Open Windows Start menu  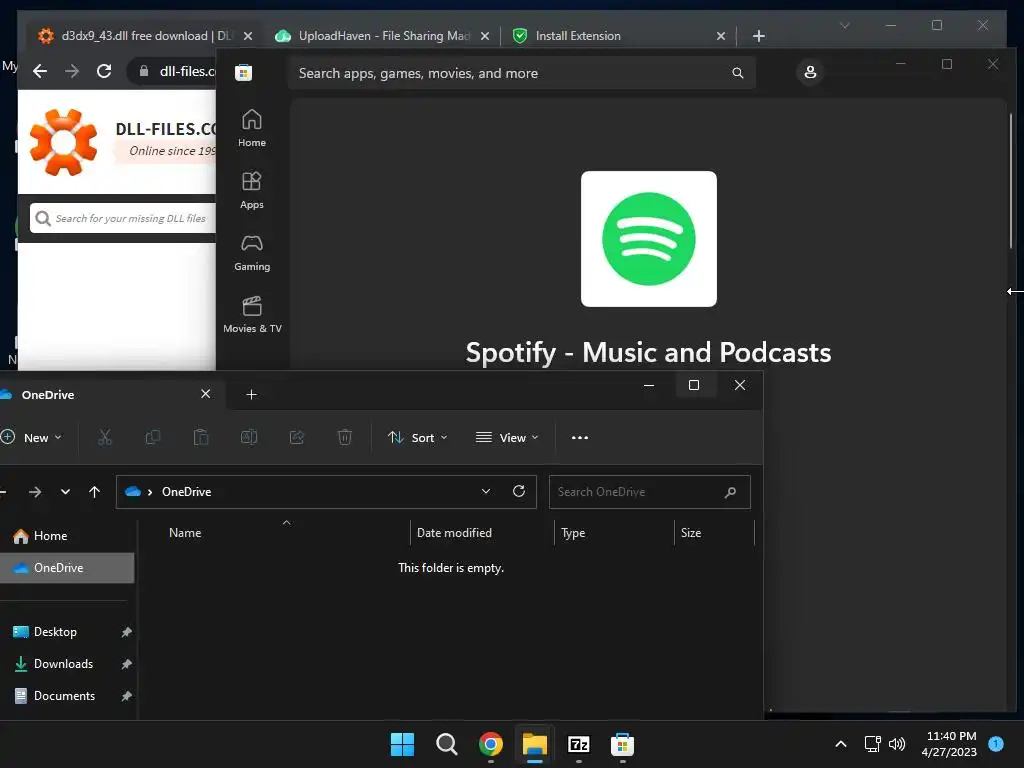[402, 744]
